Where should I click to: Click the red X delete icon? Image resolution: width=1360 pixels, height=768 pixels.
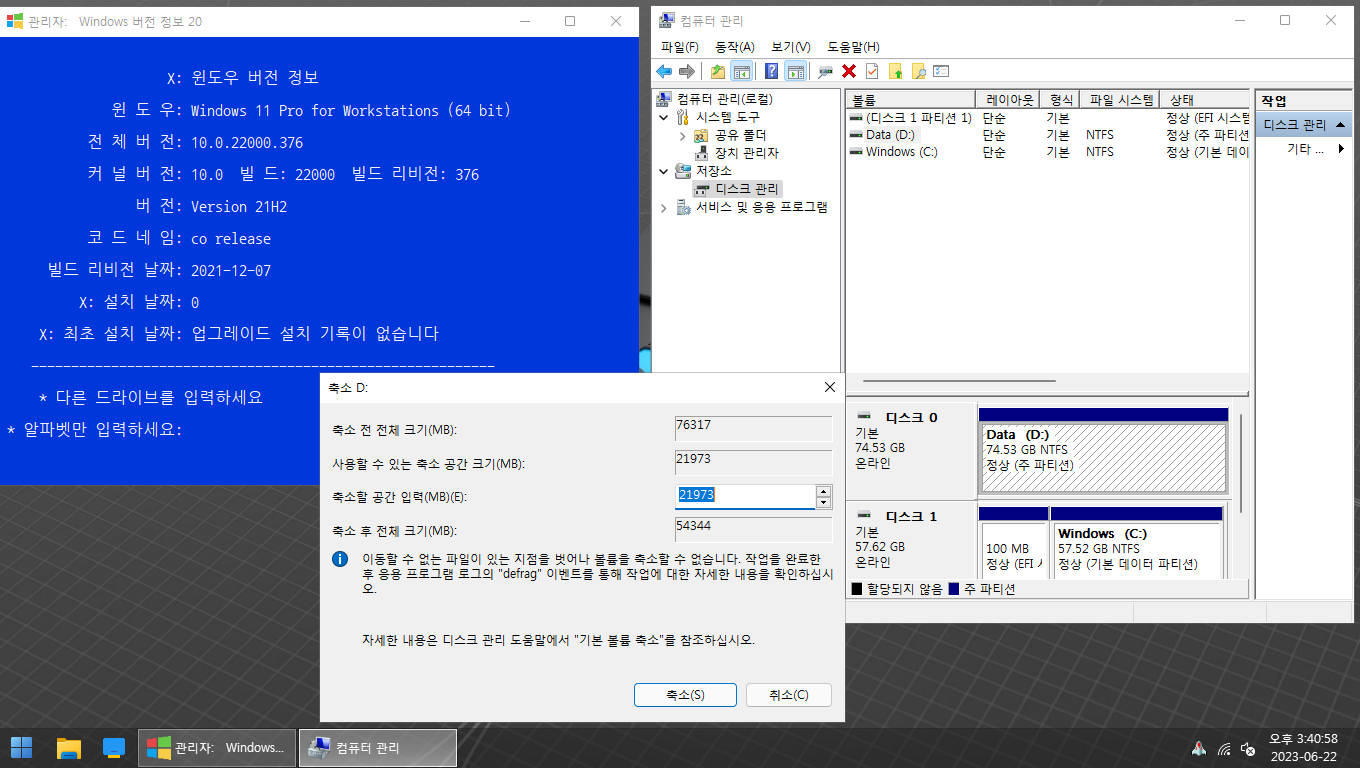849,71
